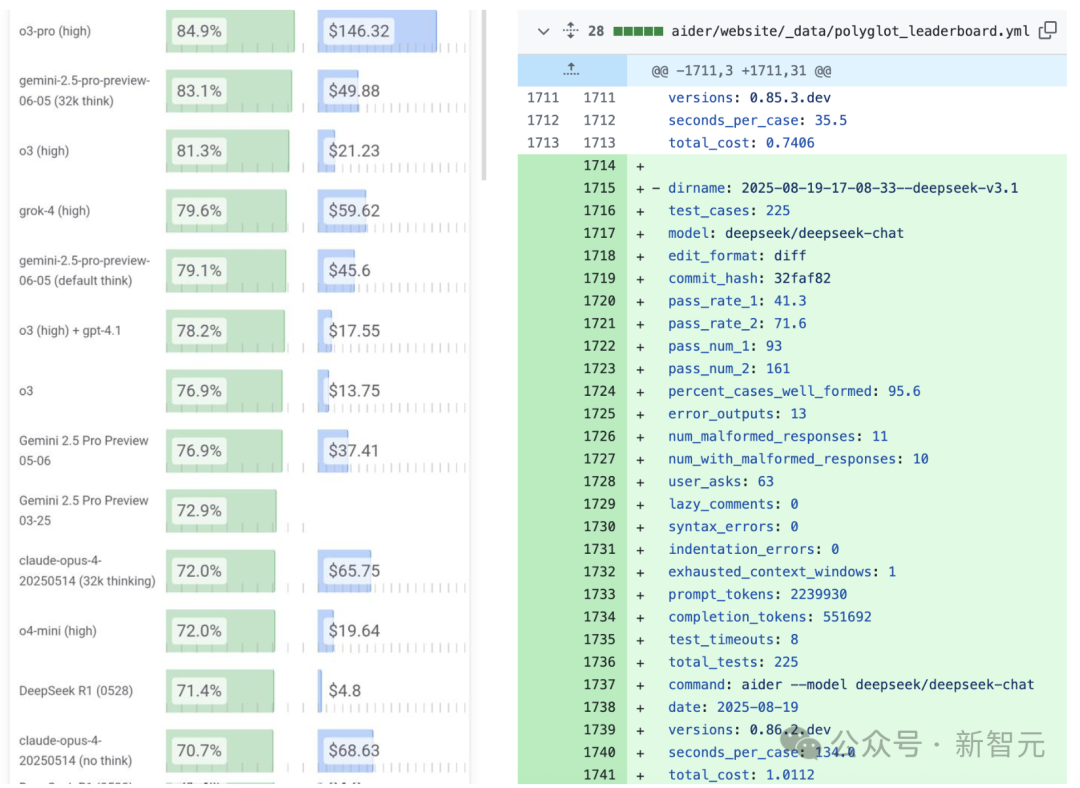Click the o3-pro (high) model label
The height and width of the screenshot is (788, 1080).
pyautogui.click(x=55, y=31)
